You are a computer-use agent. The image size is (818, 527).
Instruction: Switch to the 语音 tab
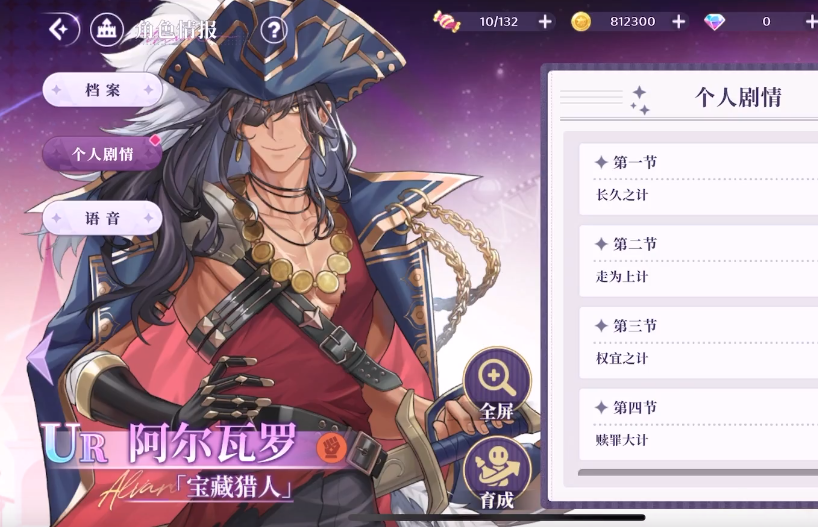pyautogui.click(x=102, y=218)
